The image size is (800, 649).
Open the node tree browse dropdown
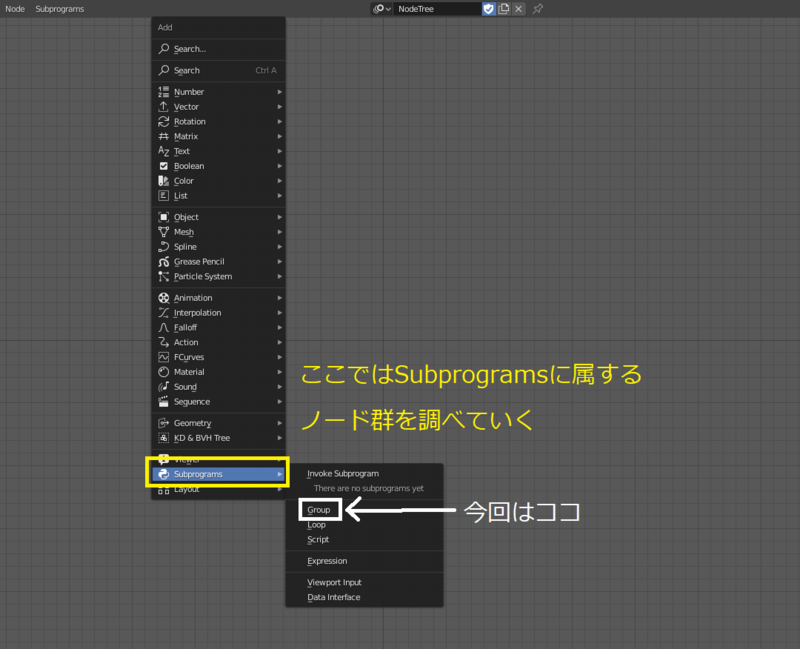pyautogui.click(x=381, y=8)
